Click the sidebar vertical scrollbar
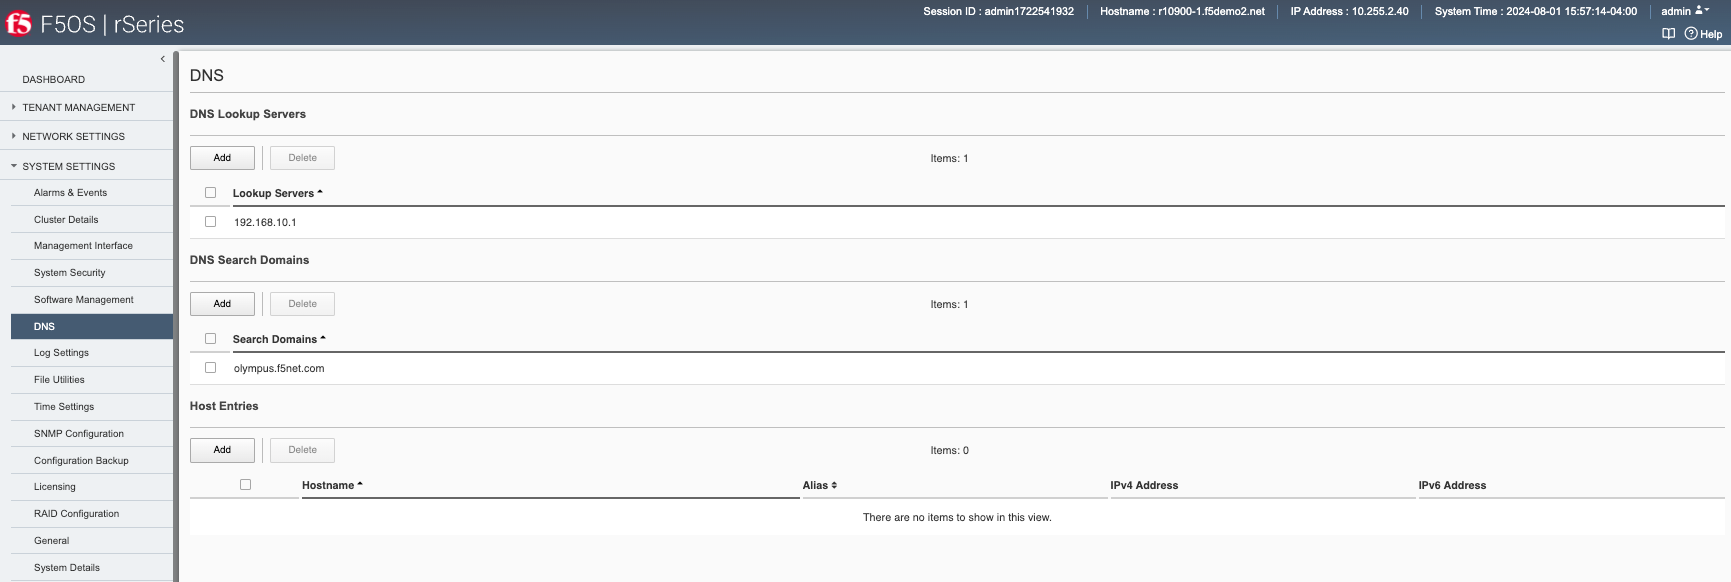Screen dimensions: 1731x582 [x=176, y=316]
